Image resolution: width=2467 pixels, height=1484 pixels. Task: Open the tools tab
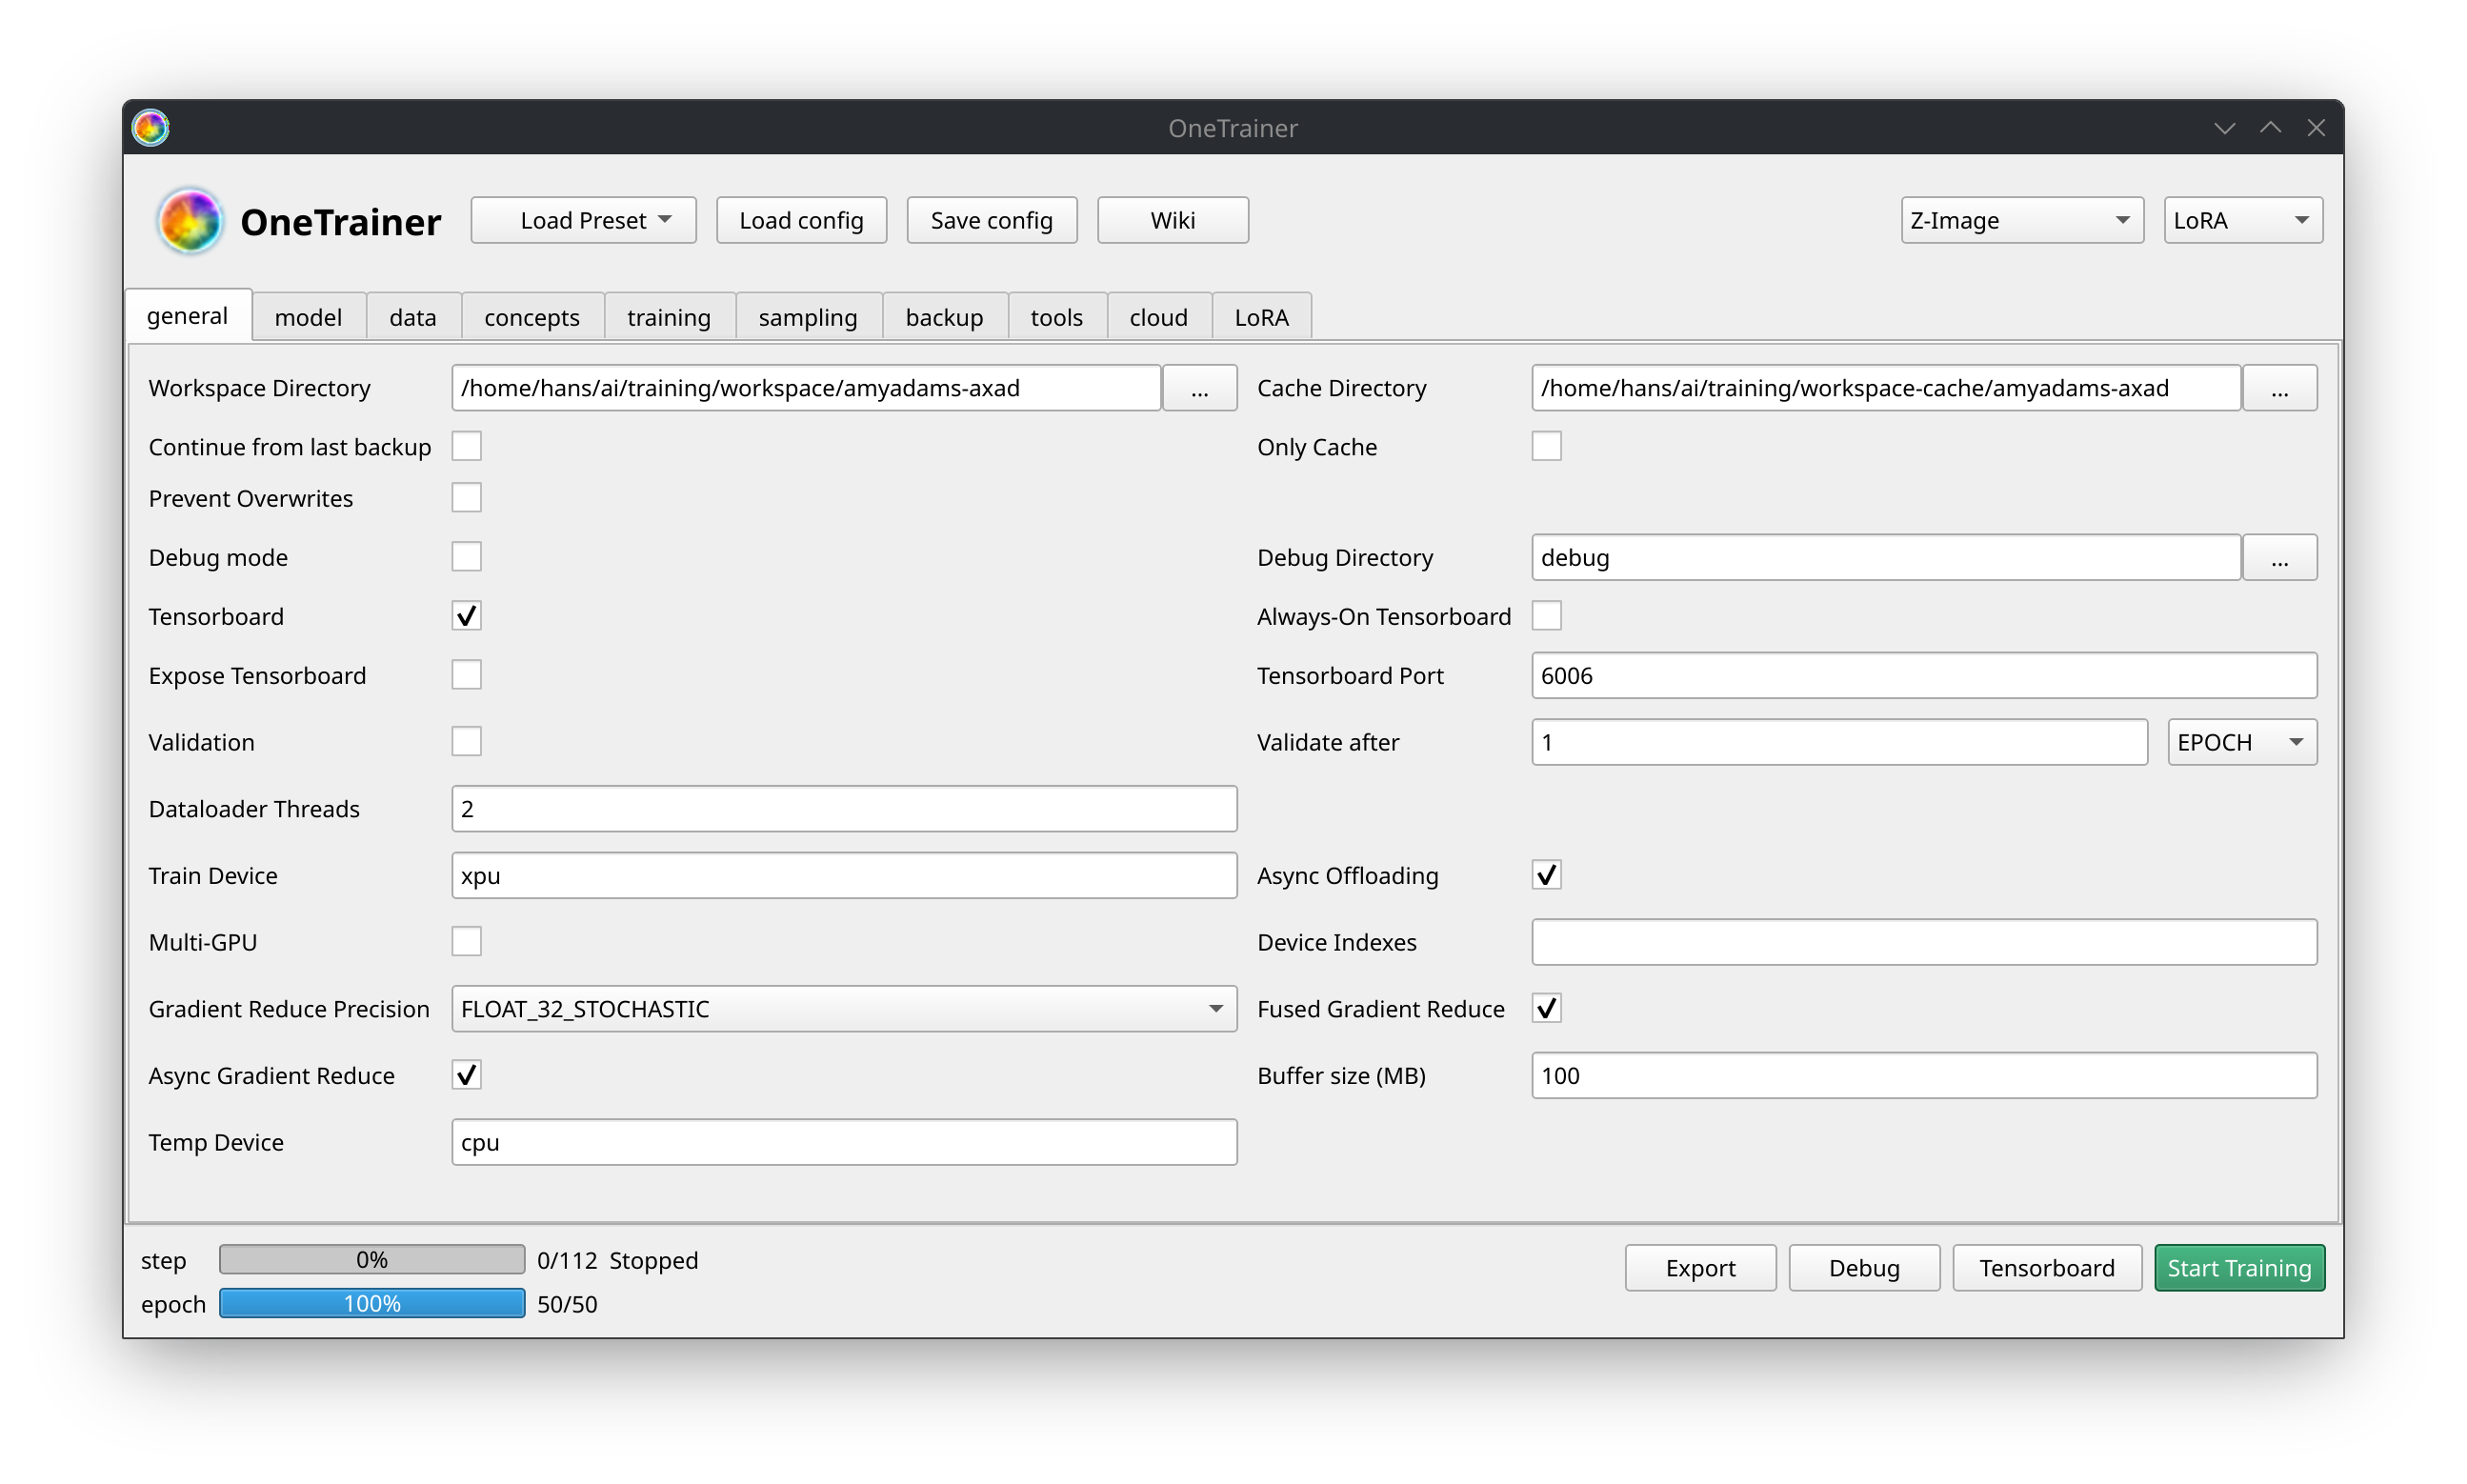1057,317
